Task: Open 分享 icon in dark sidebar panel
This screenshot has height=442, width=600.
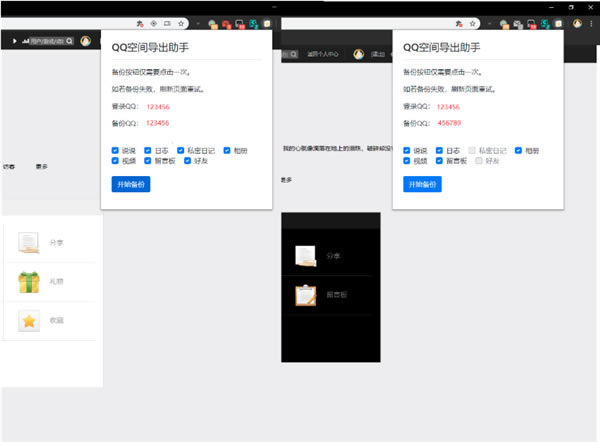Action: pyautogui.click(x=306, y=256)
